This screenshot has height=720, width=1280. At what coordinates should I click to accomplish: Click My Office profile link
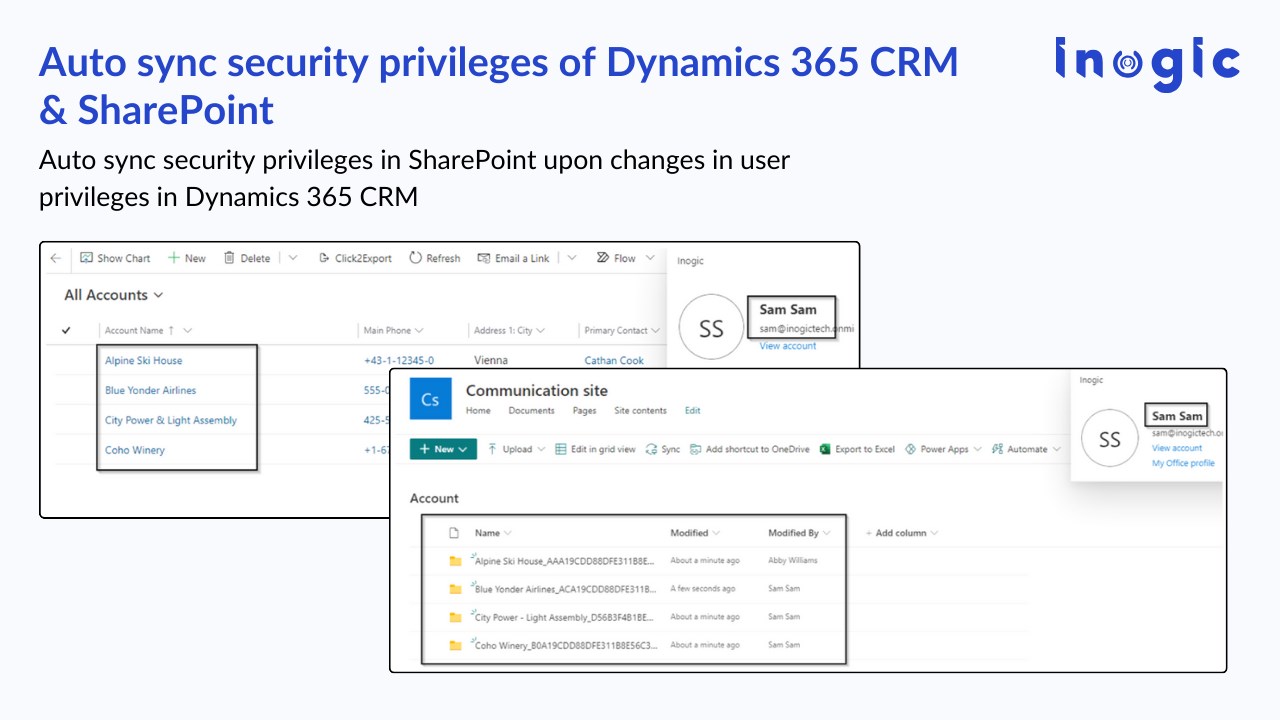[1183, 464]
